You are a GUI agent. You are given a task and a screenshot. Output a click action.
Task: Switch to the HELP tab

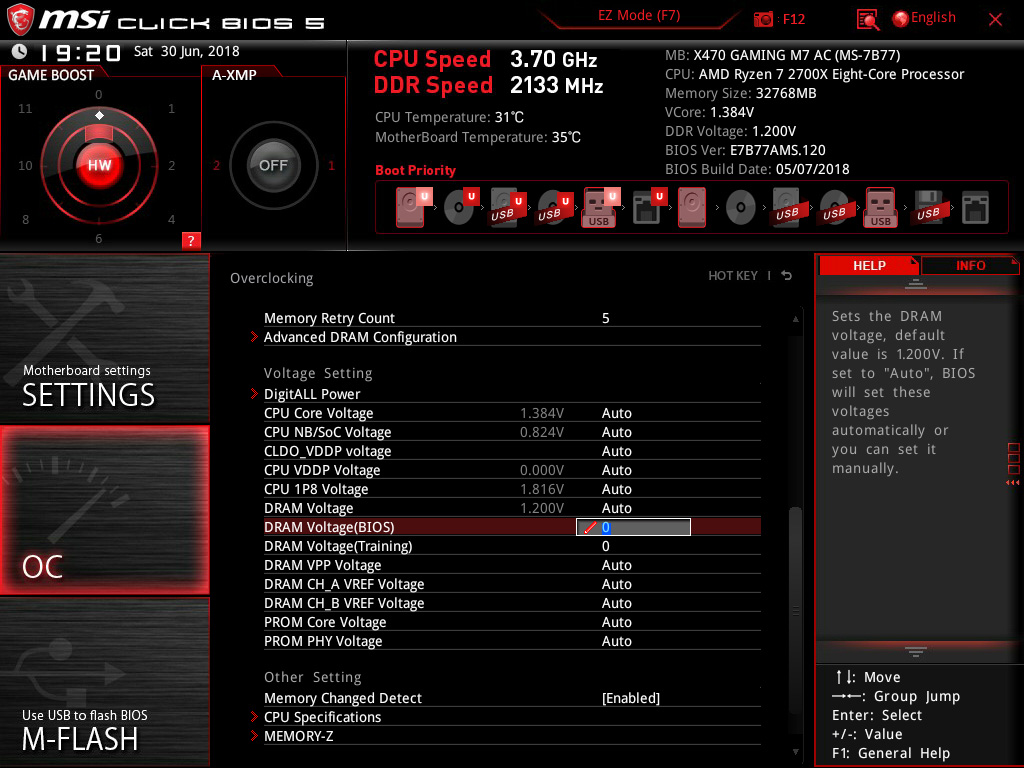click(x=869, y=265)
